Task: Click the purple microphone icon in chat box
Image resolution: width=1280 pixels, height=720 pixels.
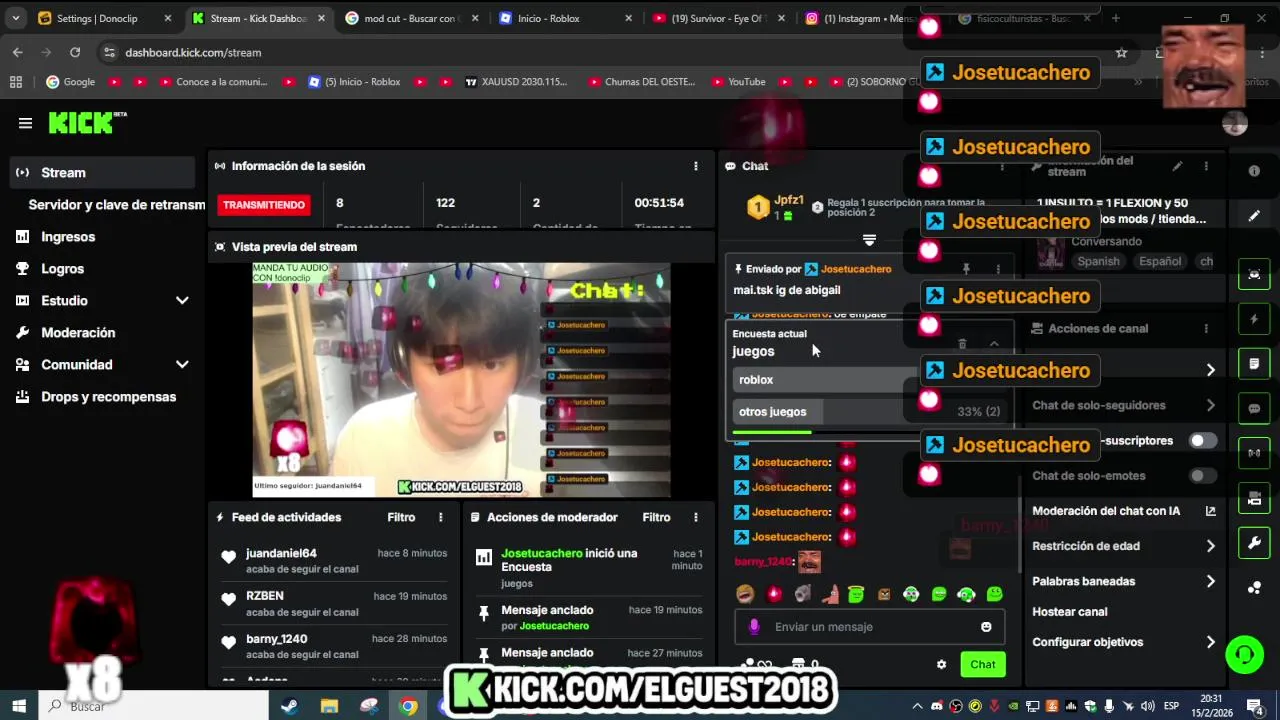Action: [x=754, y=627]
